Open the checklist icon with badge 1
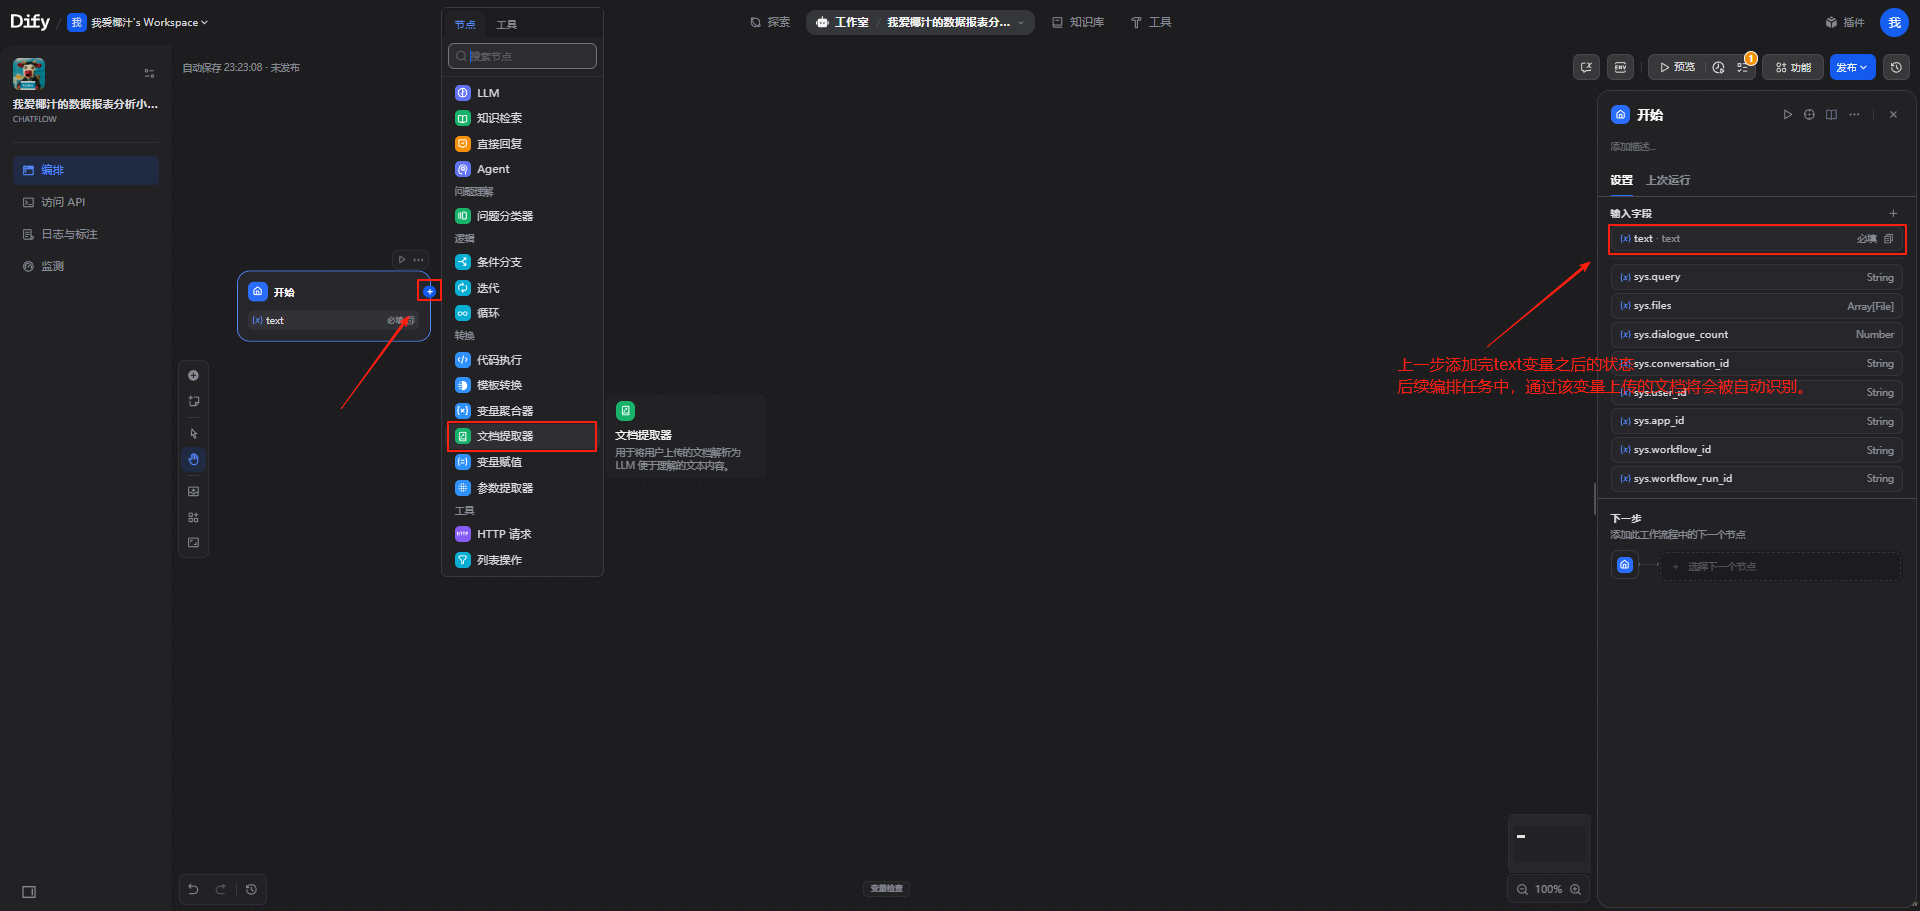This screenshot has width=1920, height=911. click(1743, 67)
